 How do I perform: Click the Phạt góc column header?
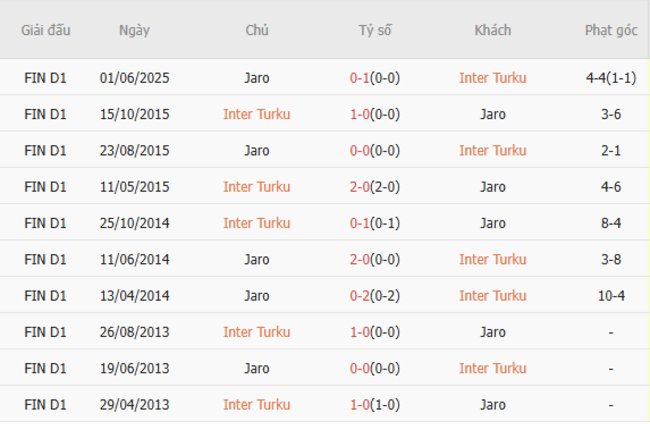click(x=610, y=30)
